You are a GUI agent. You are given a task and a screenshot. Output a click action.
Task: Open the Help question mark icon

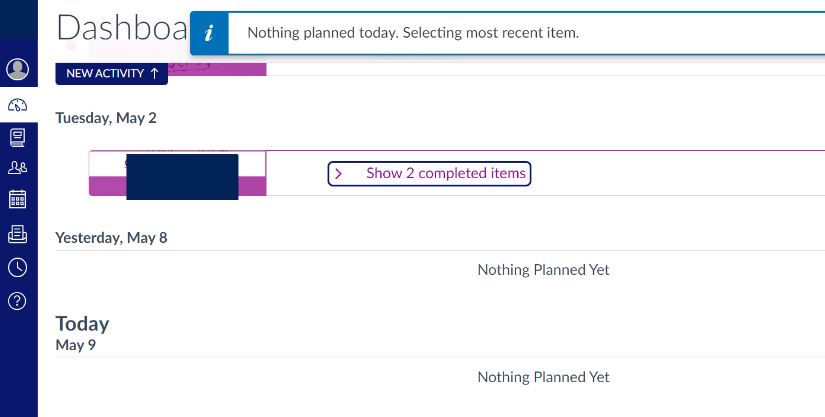pos(17,301)
